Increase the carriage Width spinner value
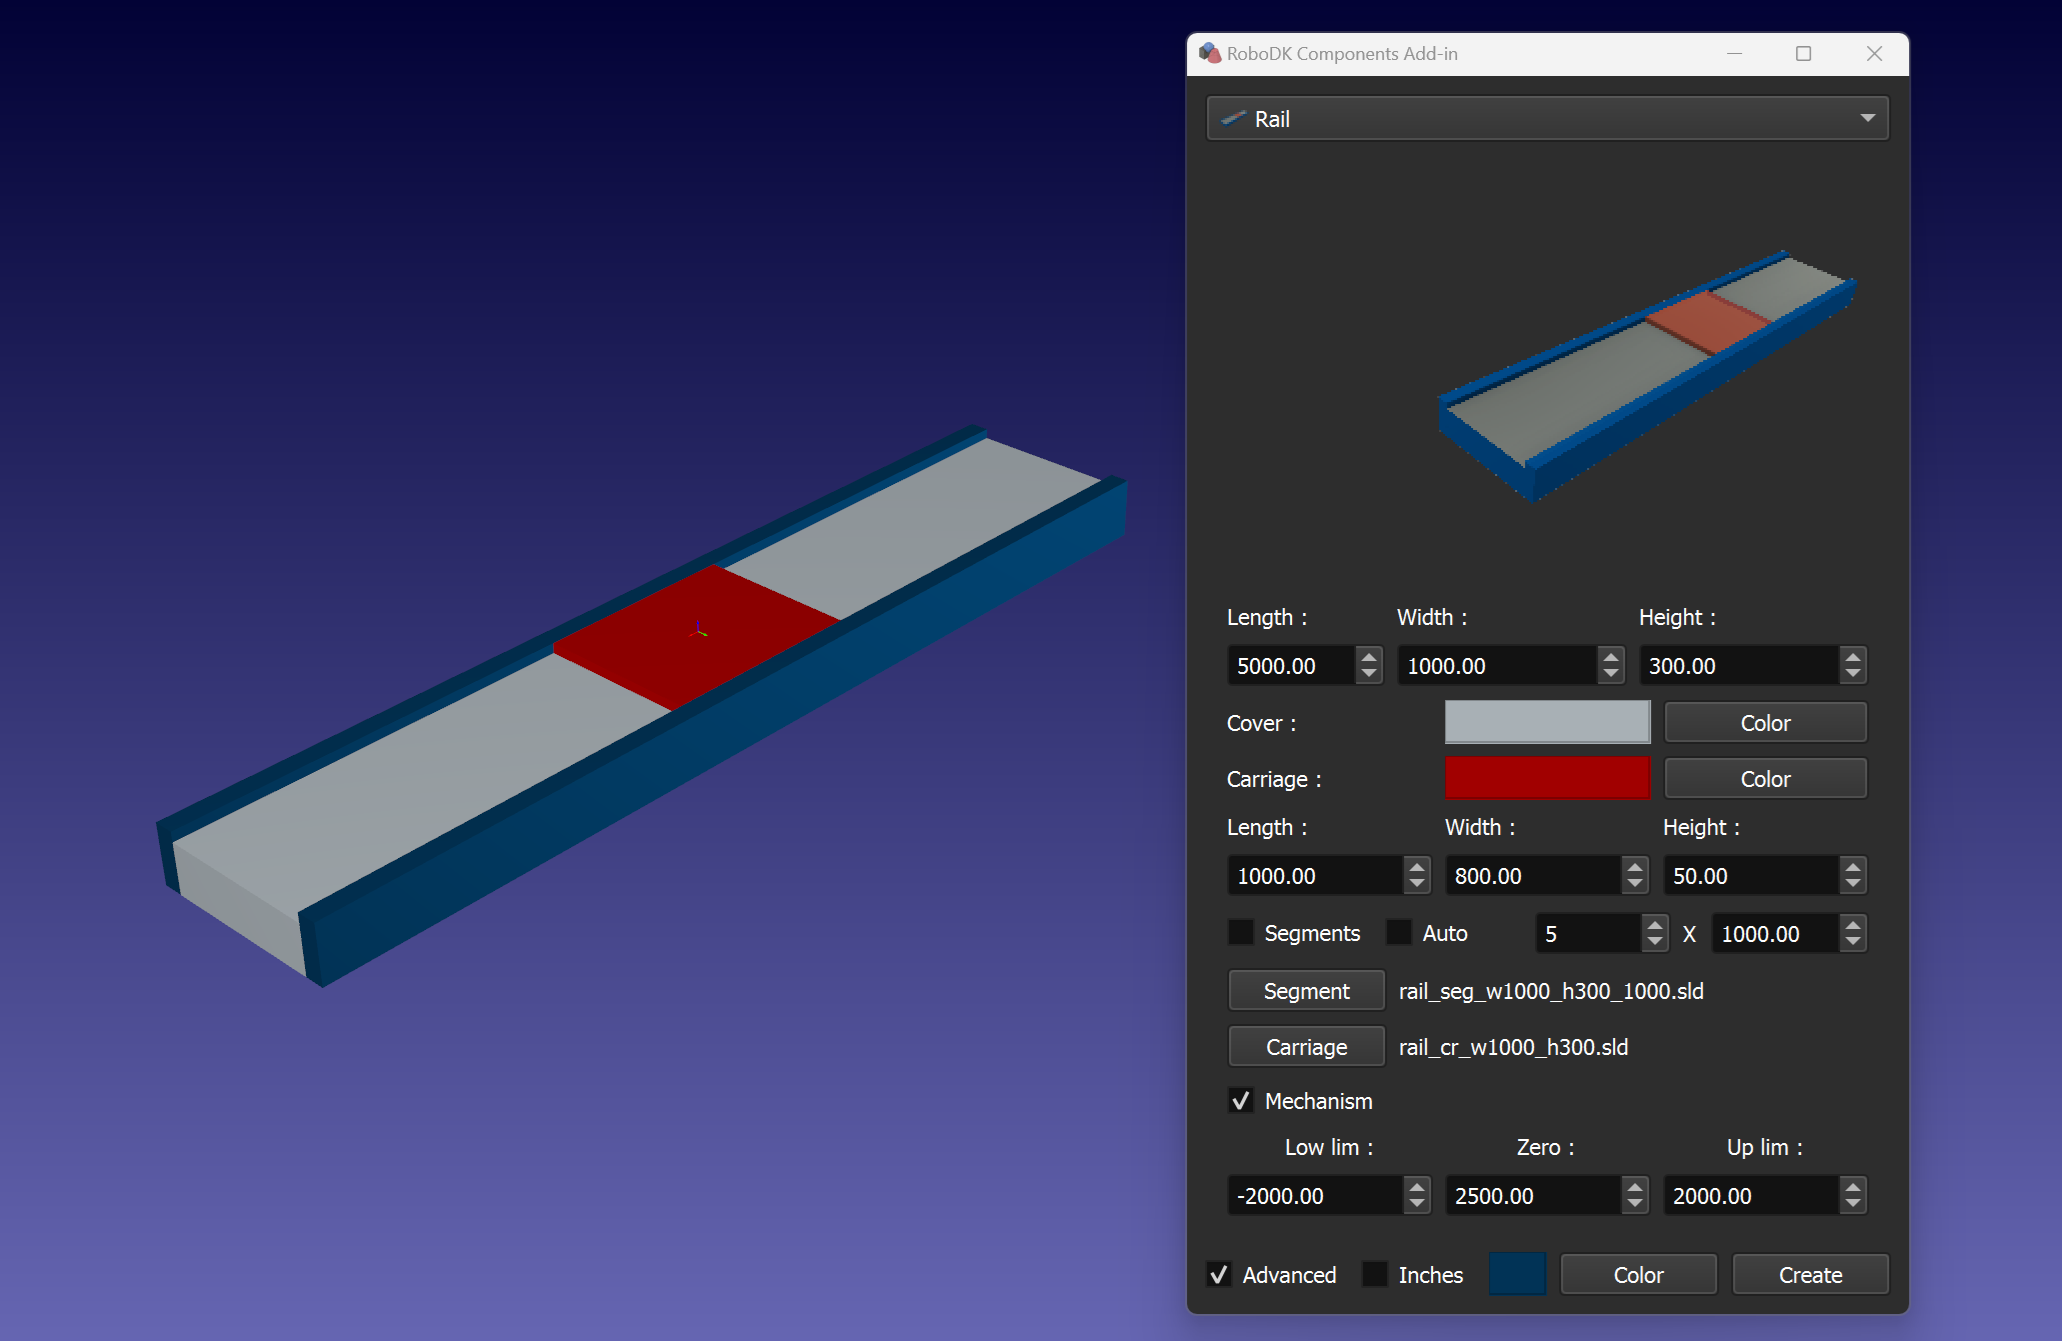2062x1341 pixels. point(1635,867)
